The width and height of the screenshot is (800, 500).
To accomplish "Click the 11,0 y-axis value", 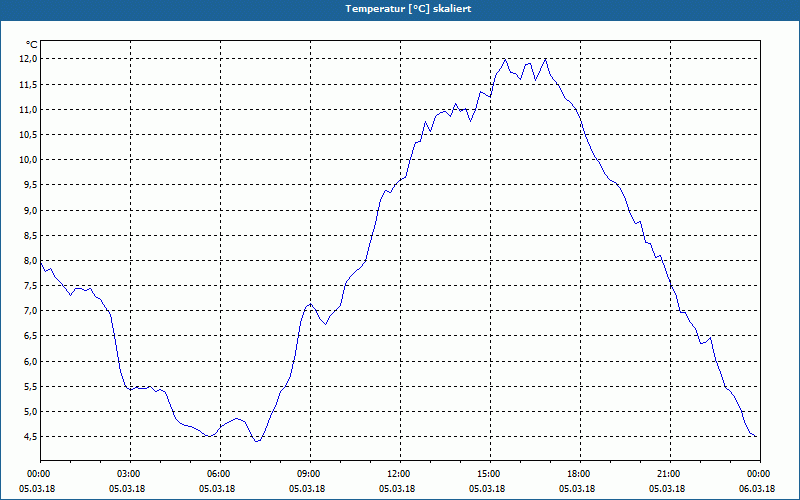I will click(x=29, y=109).
